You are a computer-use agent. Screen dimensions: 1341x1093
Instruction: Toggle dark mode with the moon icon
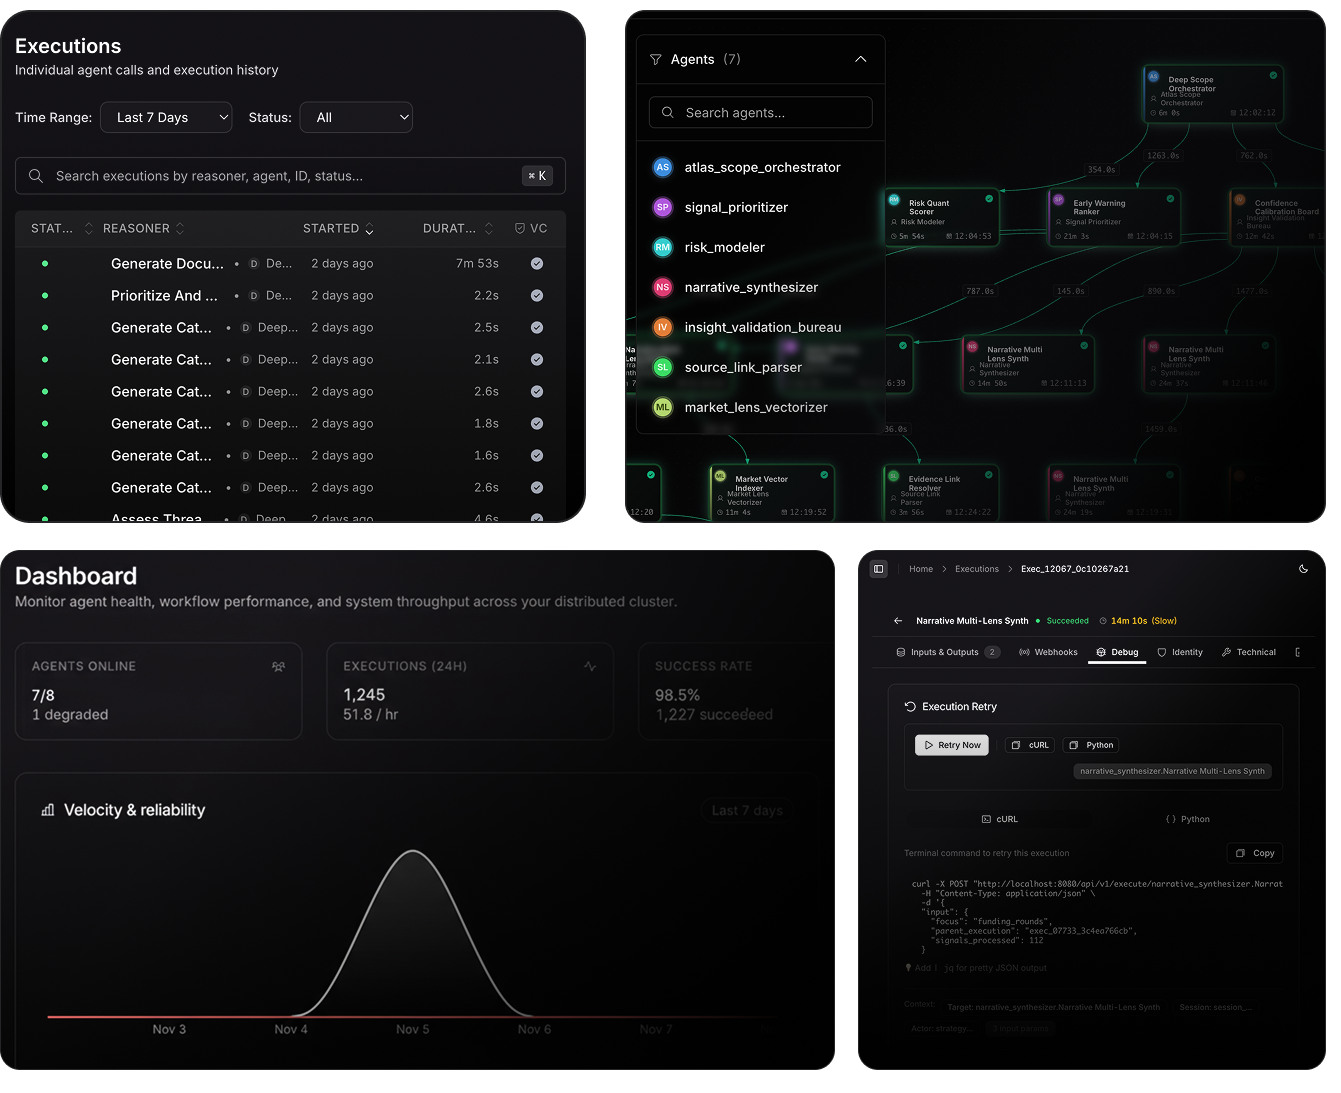point(1303,568)
